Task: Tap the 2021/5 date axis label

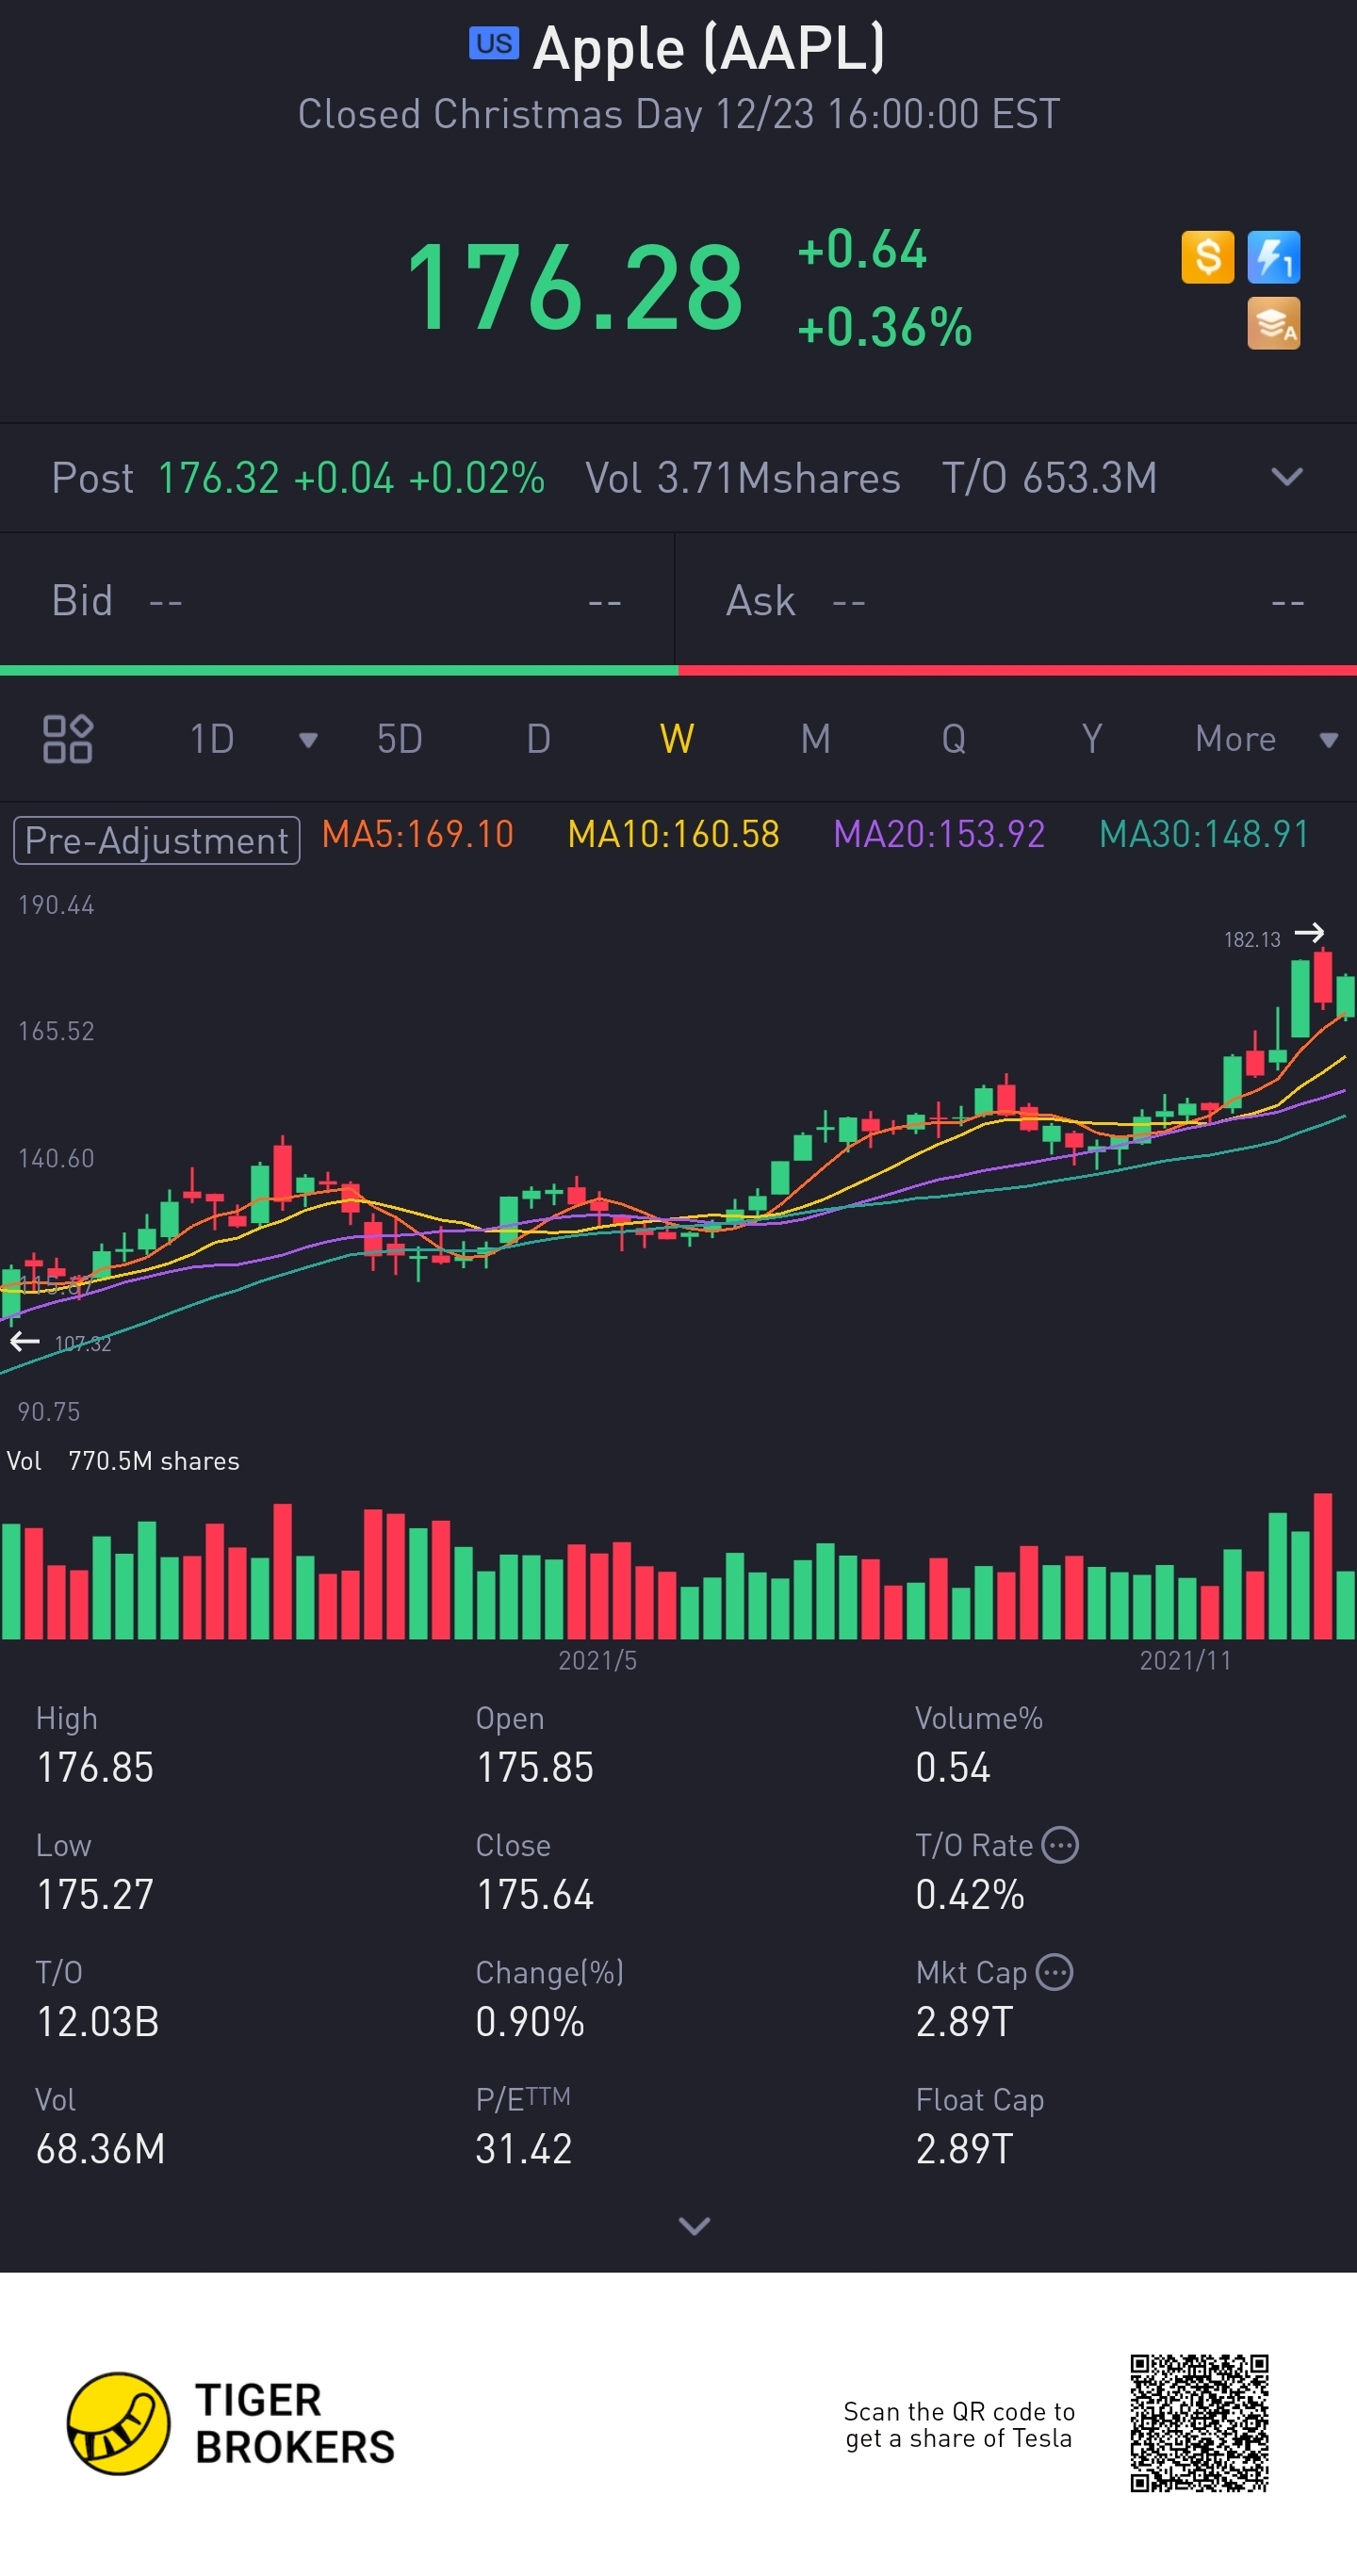Action: (x=597, y=1660)
